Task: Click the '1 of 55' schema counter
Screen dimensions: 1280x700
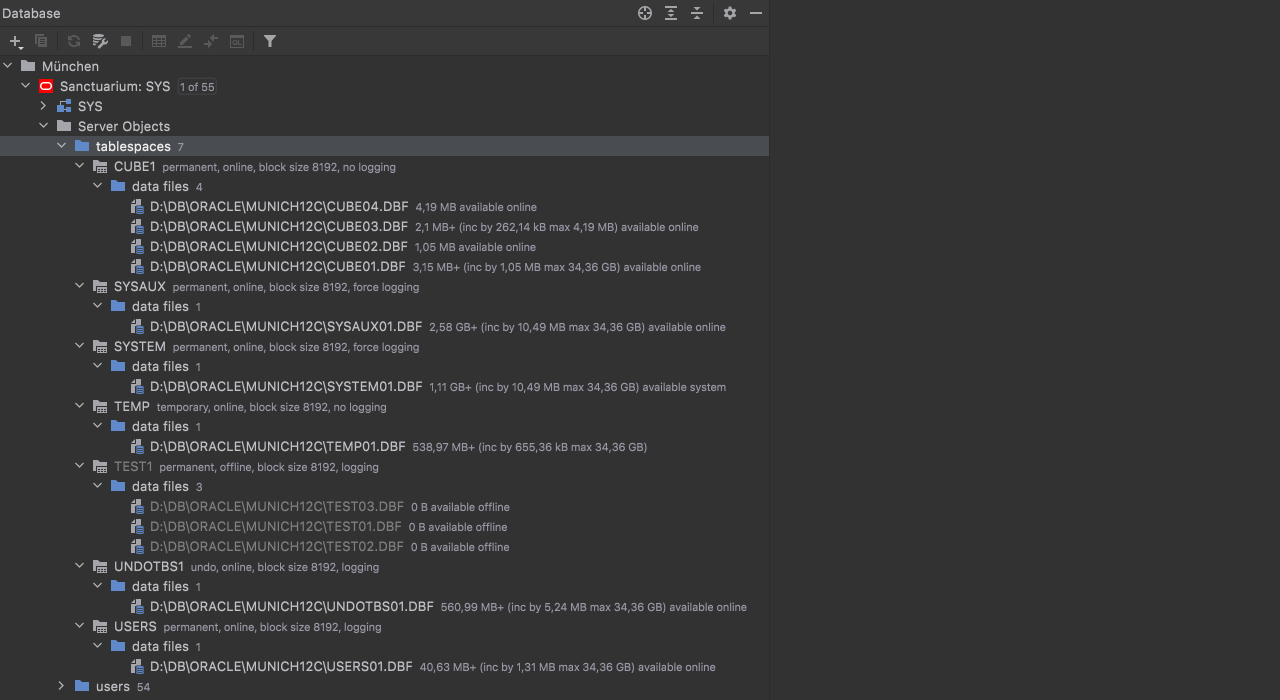Action: (197, 87)
